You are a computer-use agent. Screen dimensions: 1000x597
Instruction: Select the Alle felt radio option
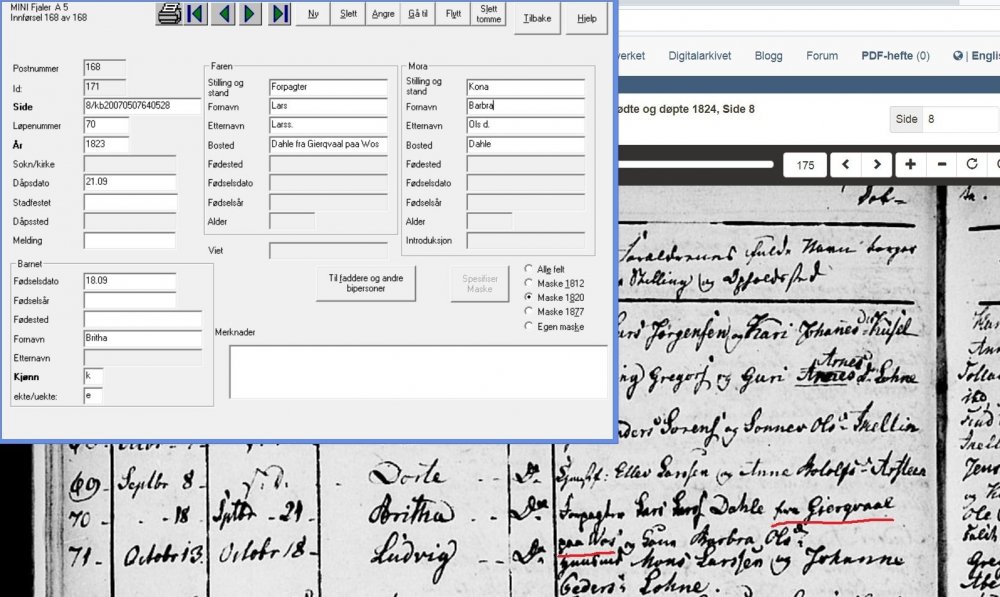[x=529, y=269]
